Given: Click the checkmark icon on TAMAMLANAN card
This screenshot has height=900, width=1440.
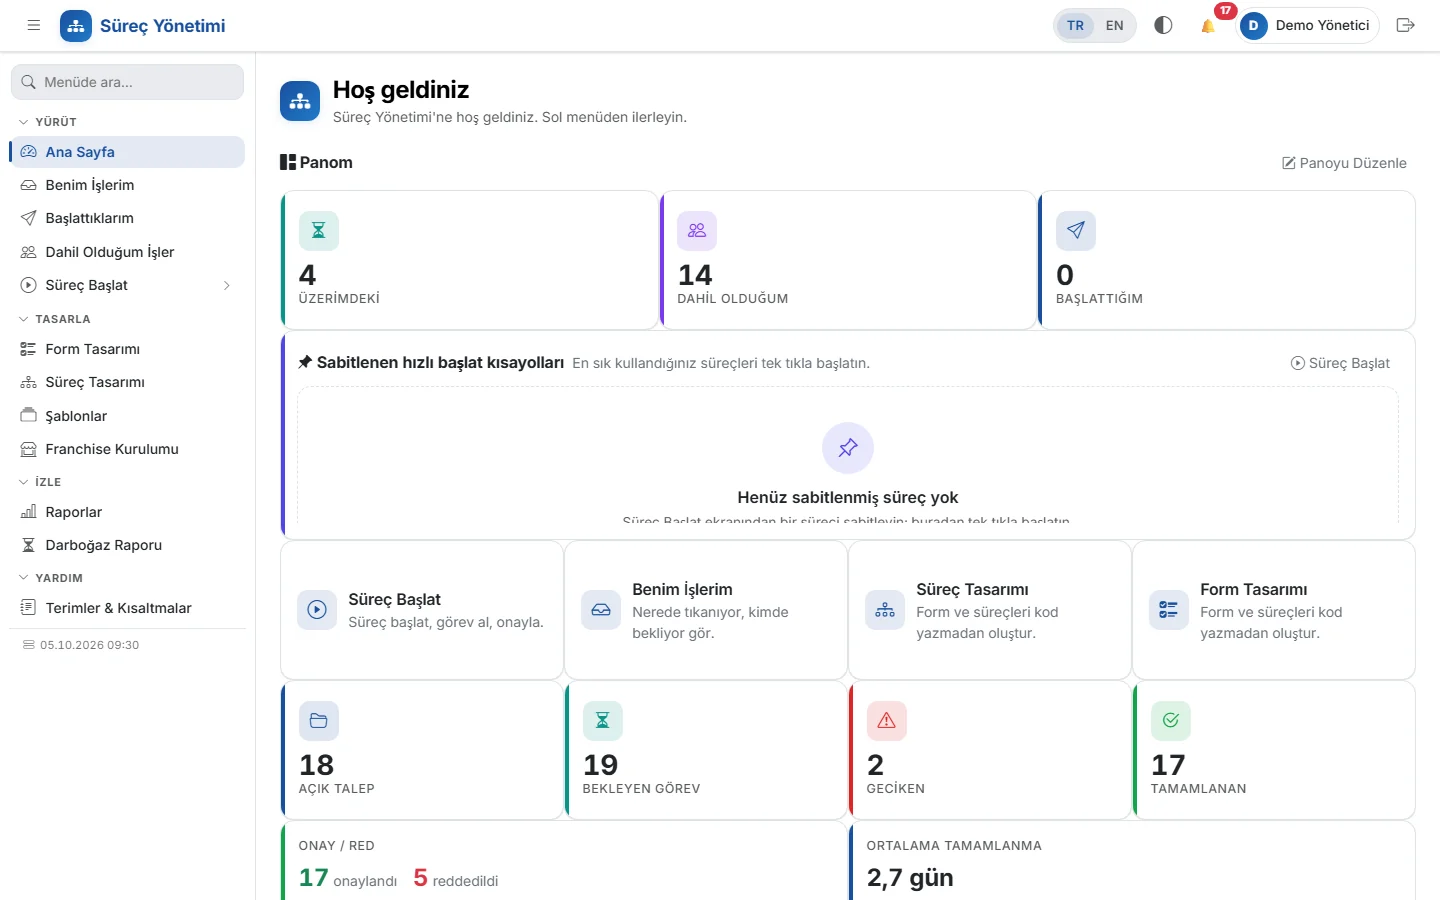Looking at the screenshot, I should pos(1171,721).
